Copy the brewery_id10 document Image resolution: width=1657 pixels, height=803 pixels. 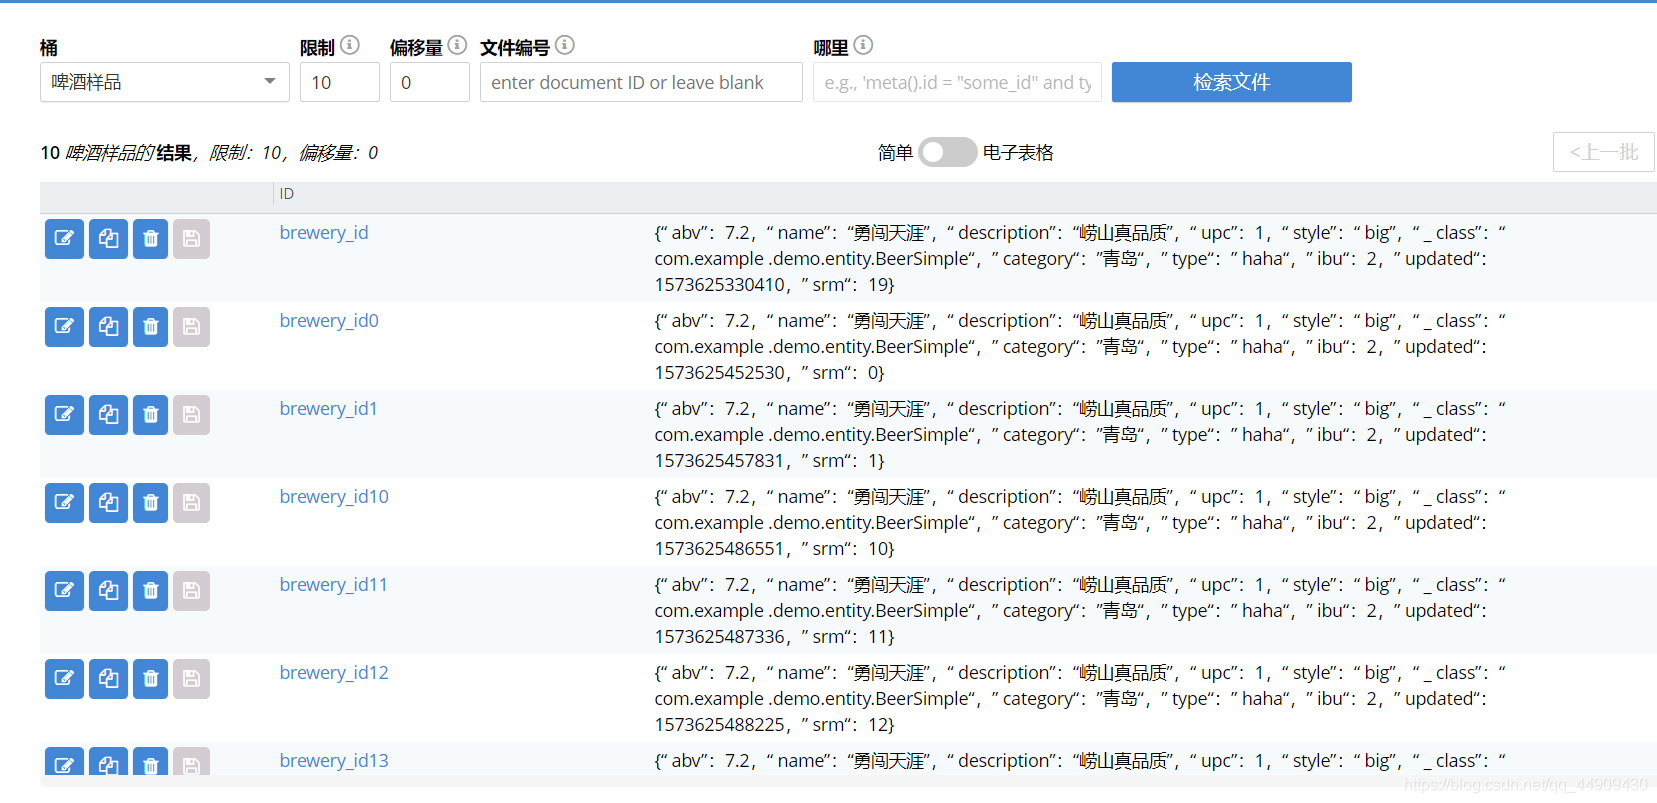tap(108, 503)
